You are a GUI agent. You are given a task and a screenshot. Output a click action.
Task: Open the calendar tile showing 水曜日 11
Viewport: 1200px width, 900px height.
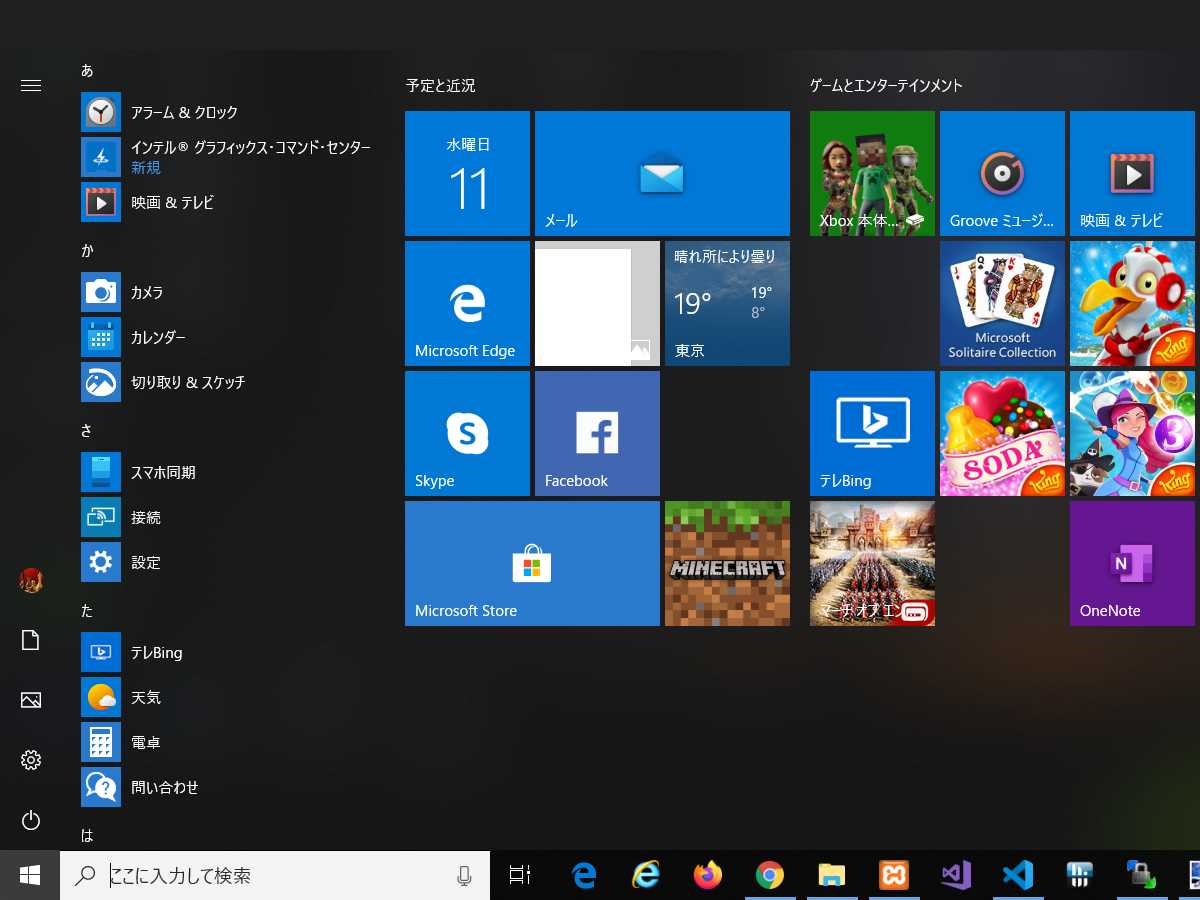pos(467,173)
